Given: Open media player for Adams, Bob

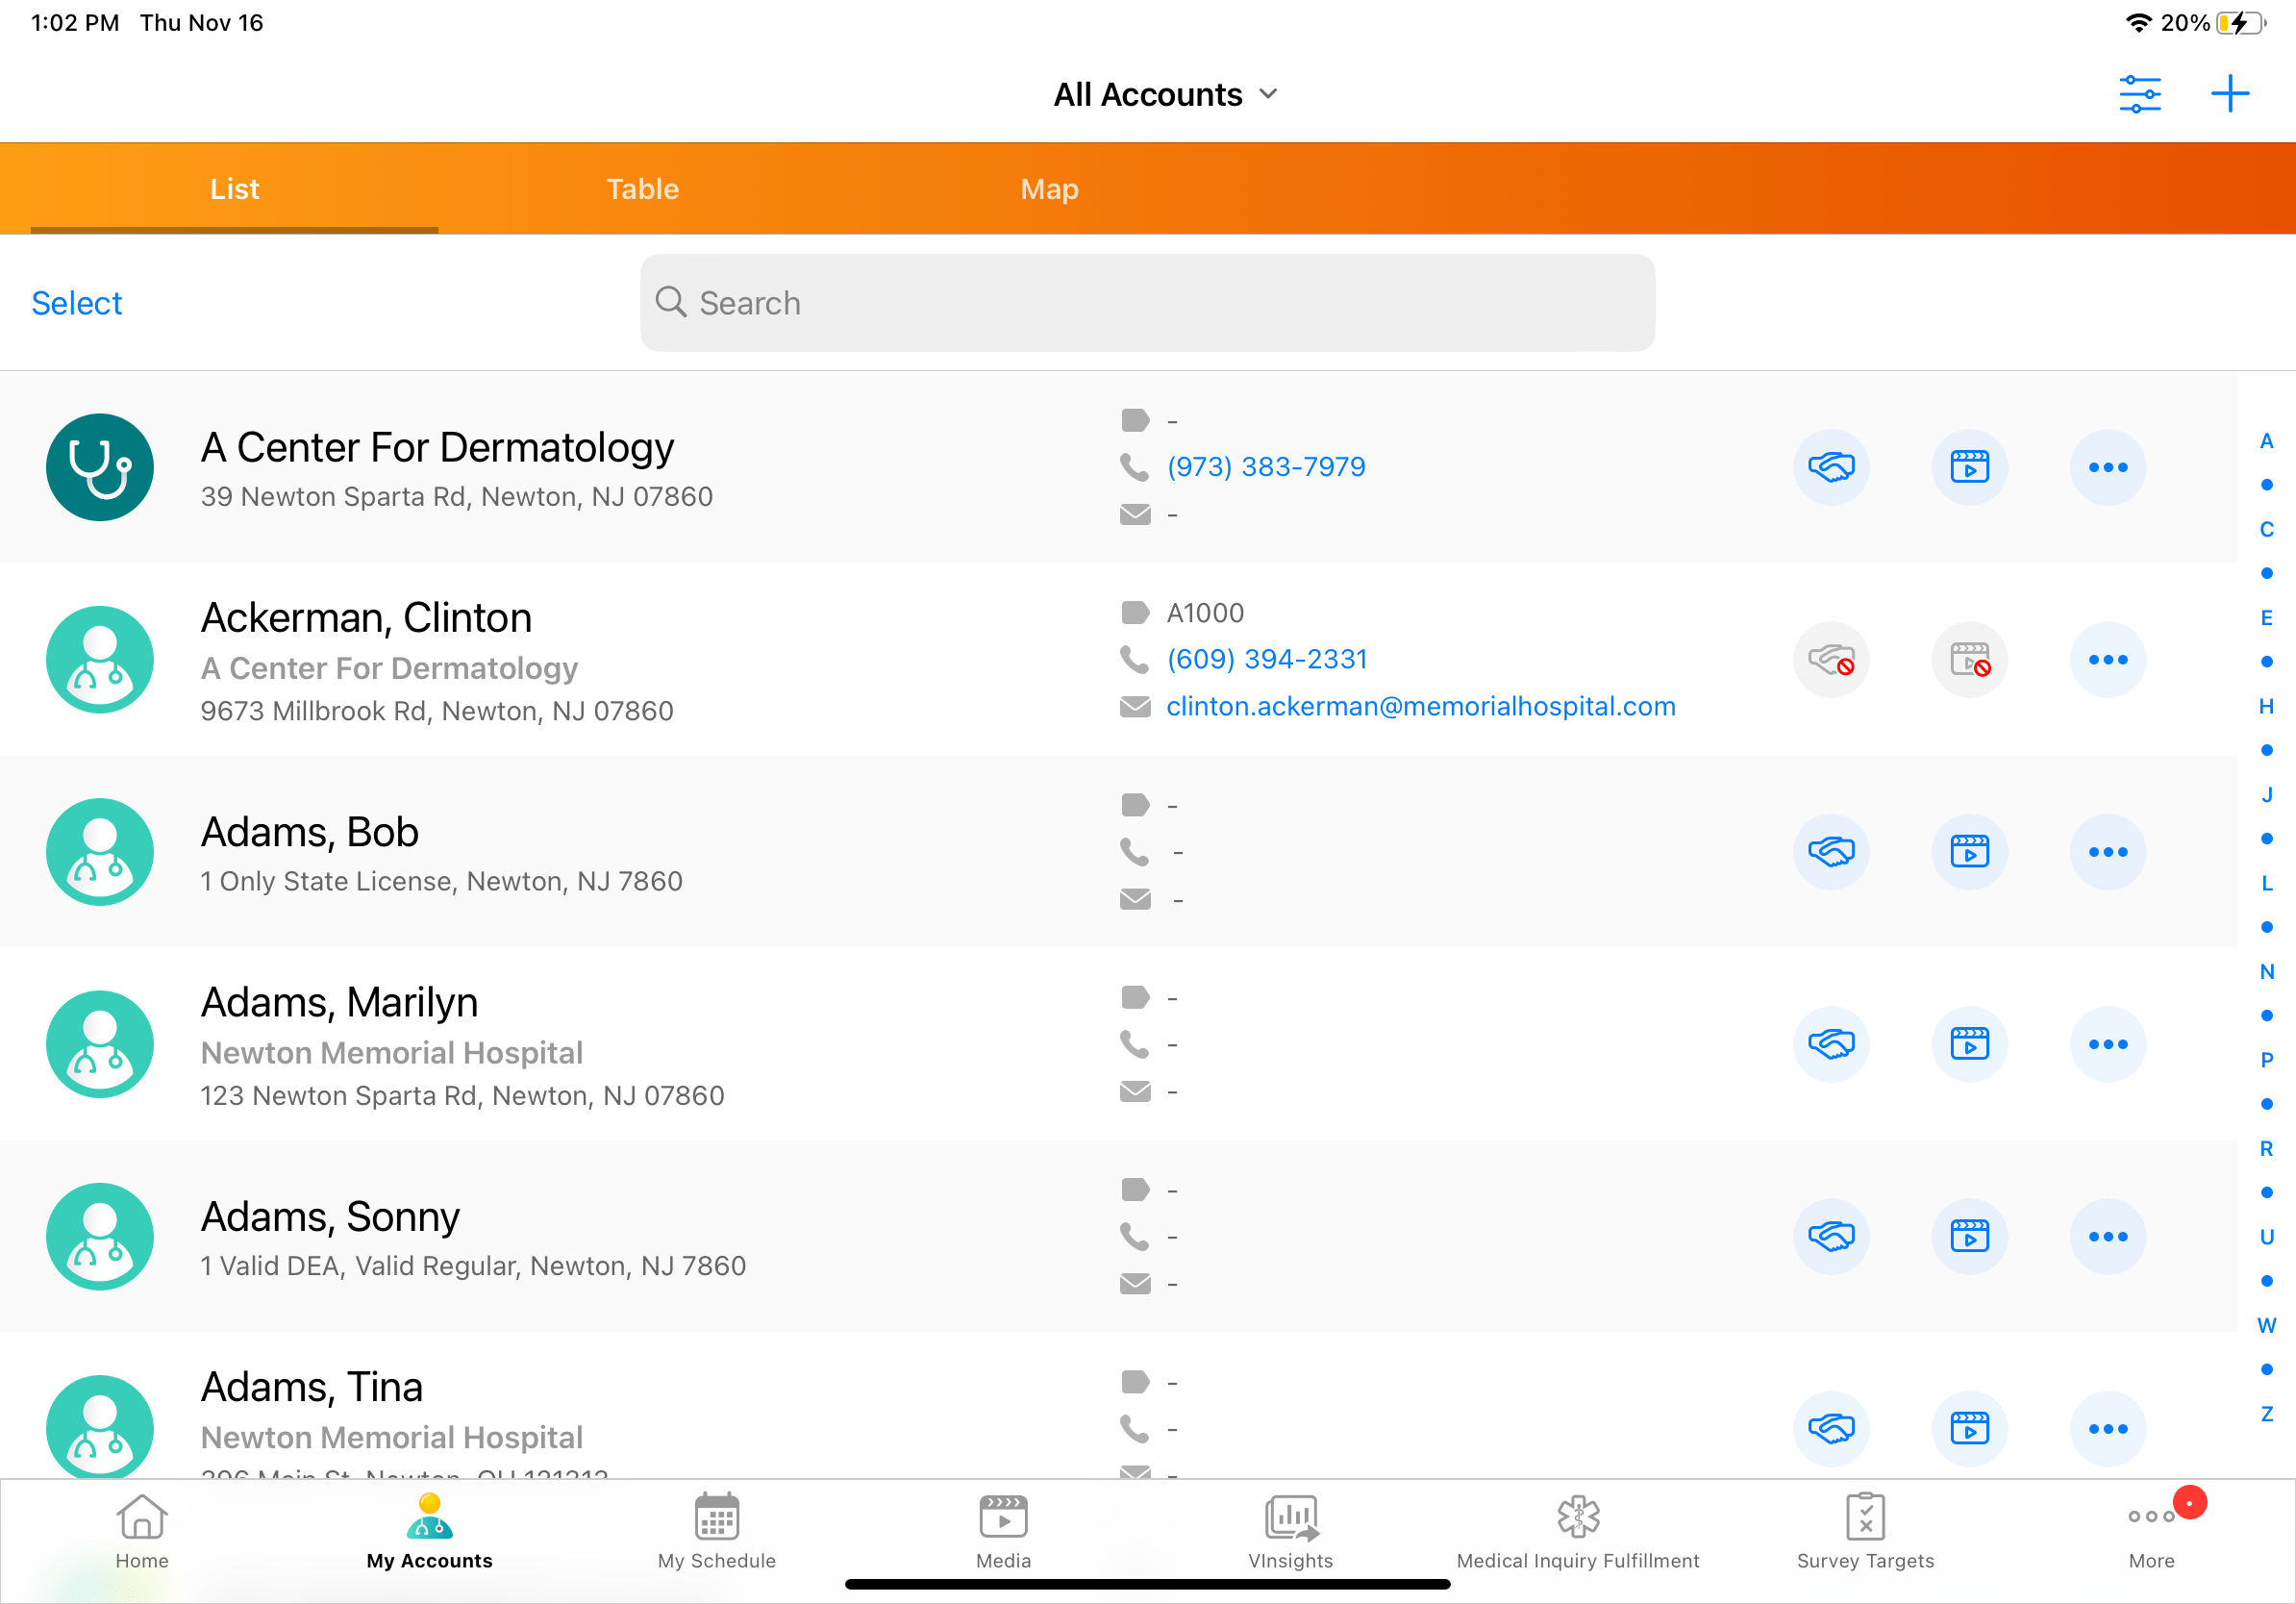Looking at the screenshot, I should tap(1970, 852).
